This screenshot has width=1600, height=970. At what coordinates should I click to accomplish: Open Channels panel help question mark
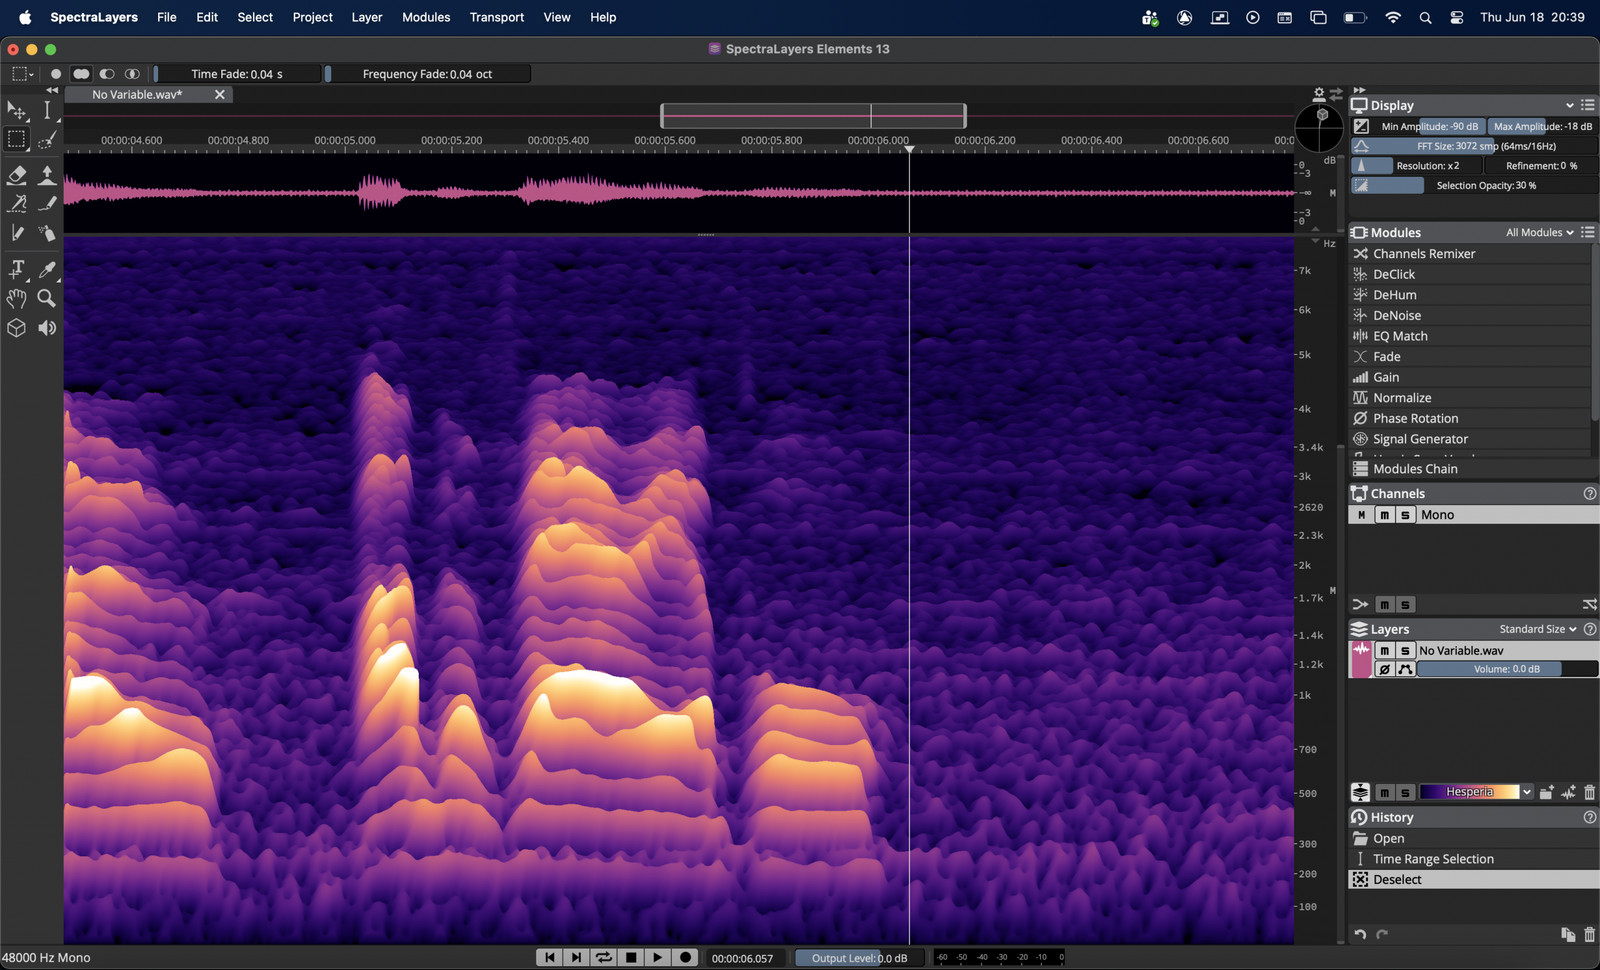pos(1589,493)
